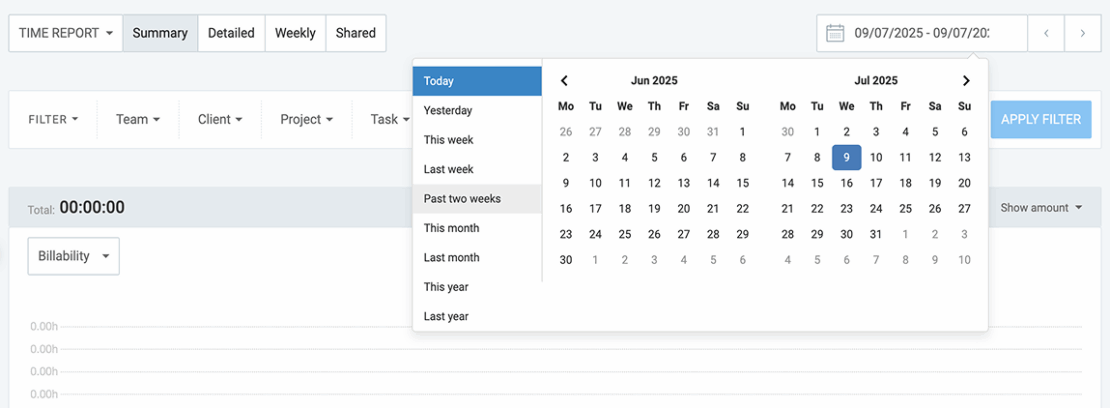
Task: Open the Show amount dropdown
Action: tap(1041, 208)
